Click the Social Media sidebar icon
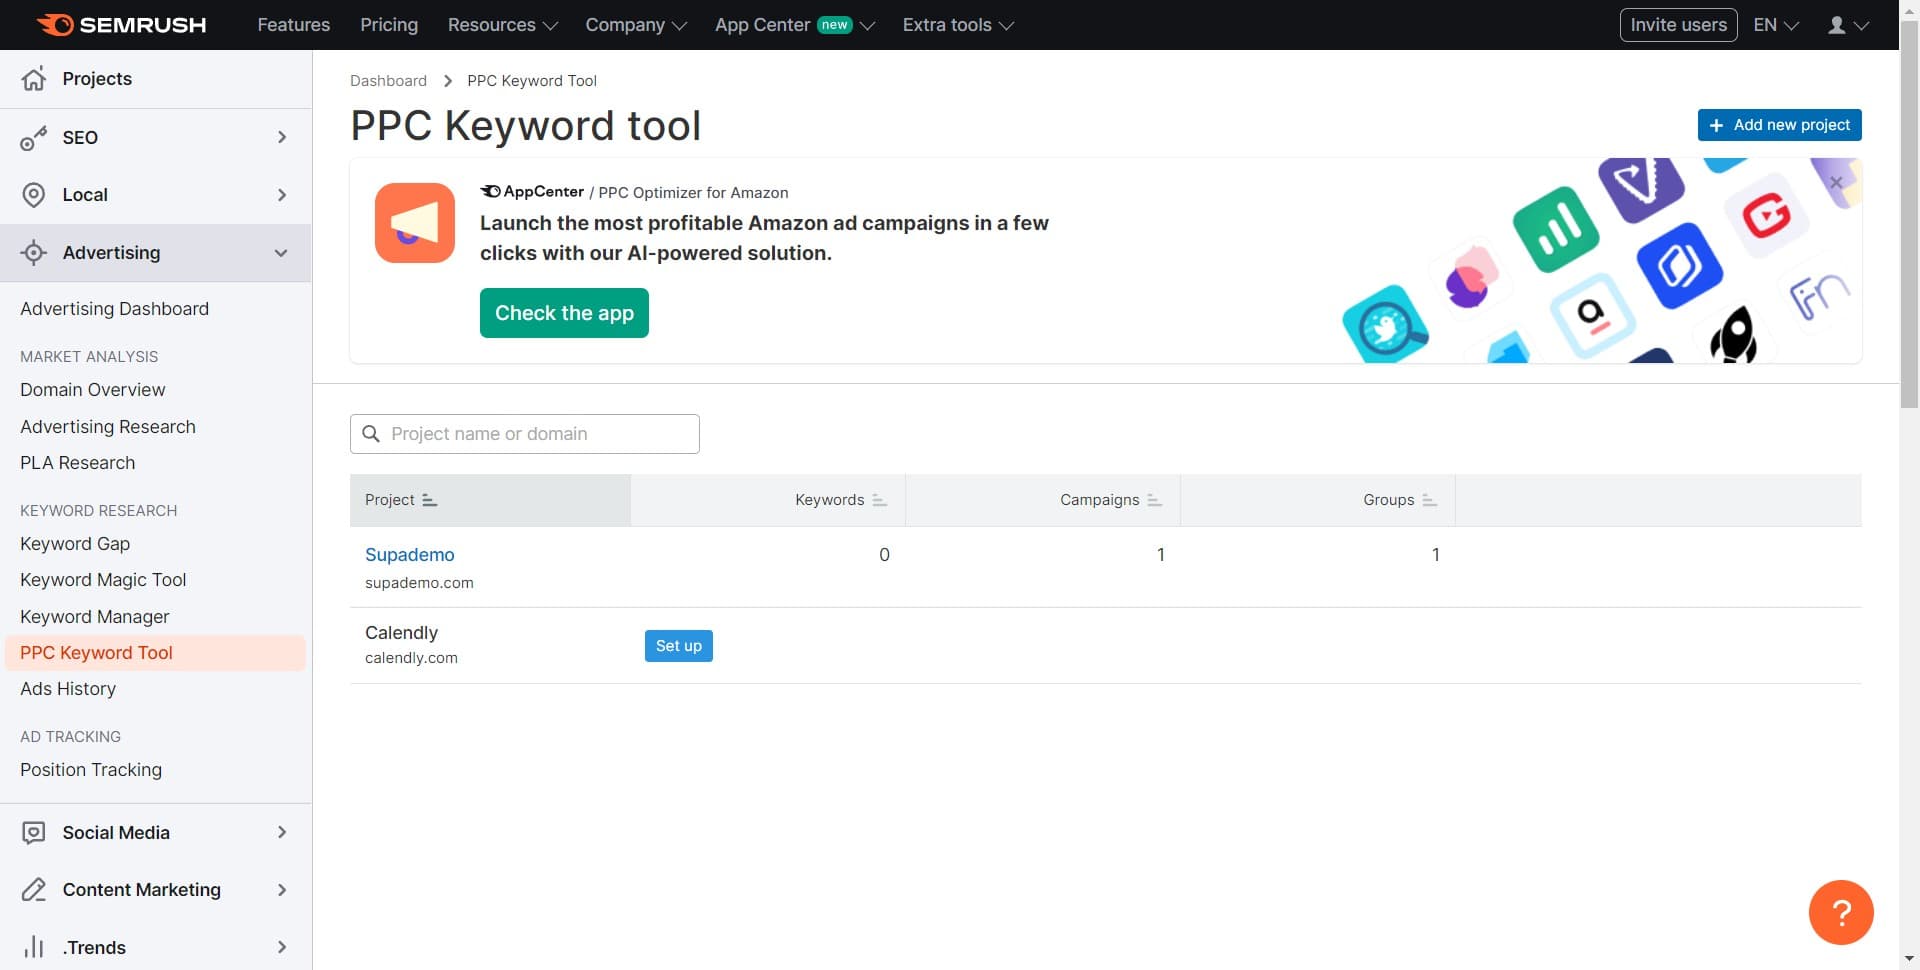This screenshot has width=1920, height=970. (x=34, y=832)
